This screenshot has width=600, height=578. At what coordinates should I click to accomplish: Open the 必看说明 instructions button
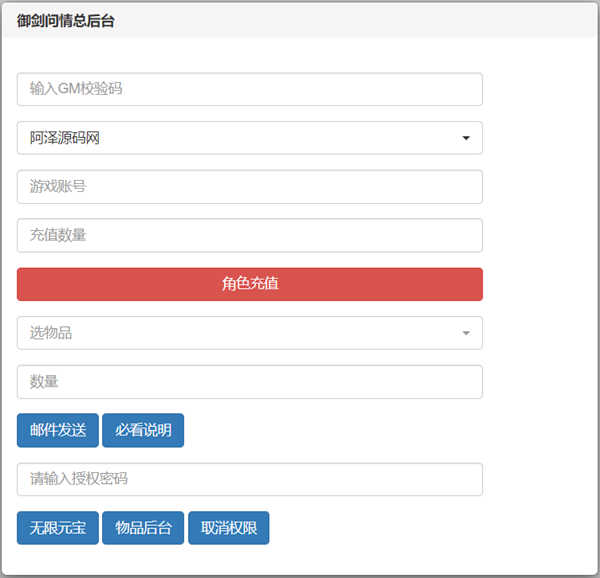[x=143, y=430]
